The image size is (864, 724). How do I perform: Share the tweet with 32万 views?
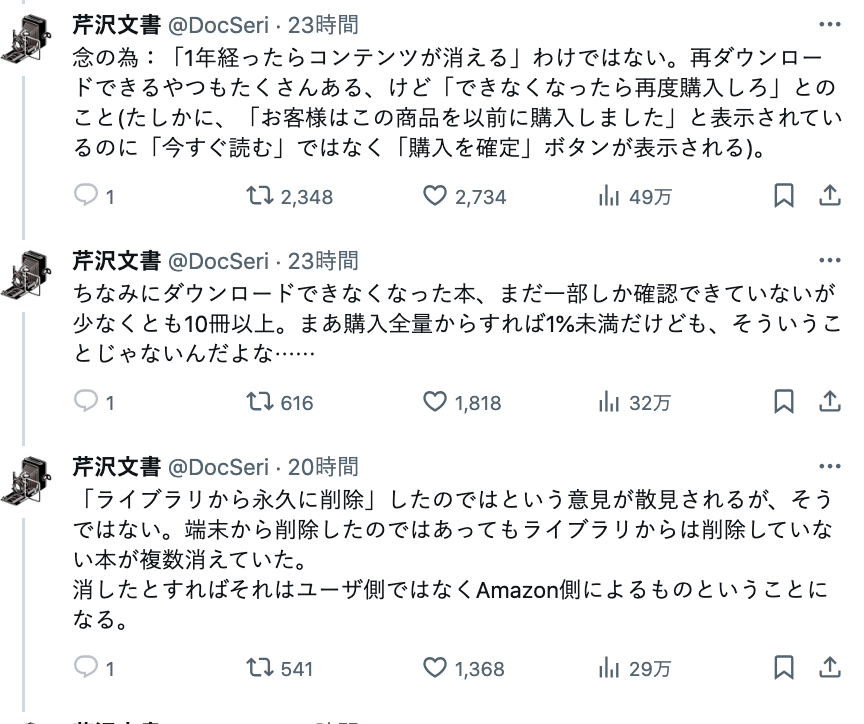pos(830,402)
